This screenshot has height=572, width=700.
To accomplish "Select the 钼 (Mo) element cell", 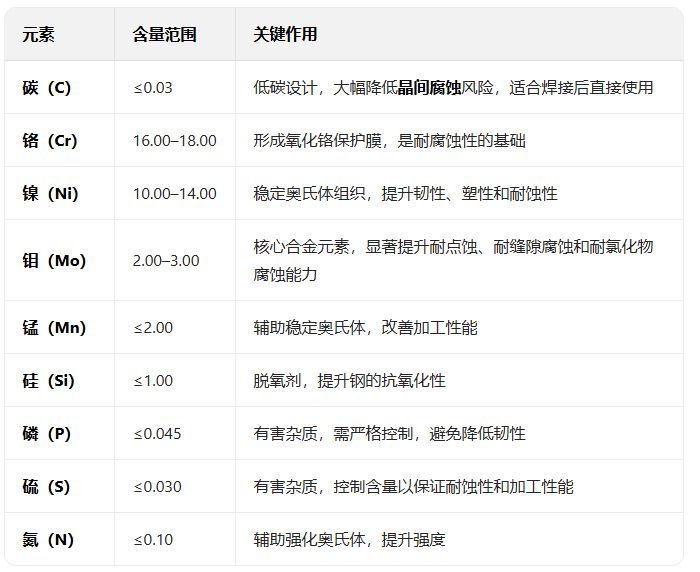I will click(54, 261).
